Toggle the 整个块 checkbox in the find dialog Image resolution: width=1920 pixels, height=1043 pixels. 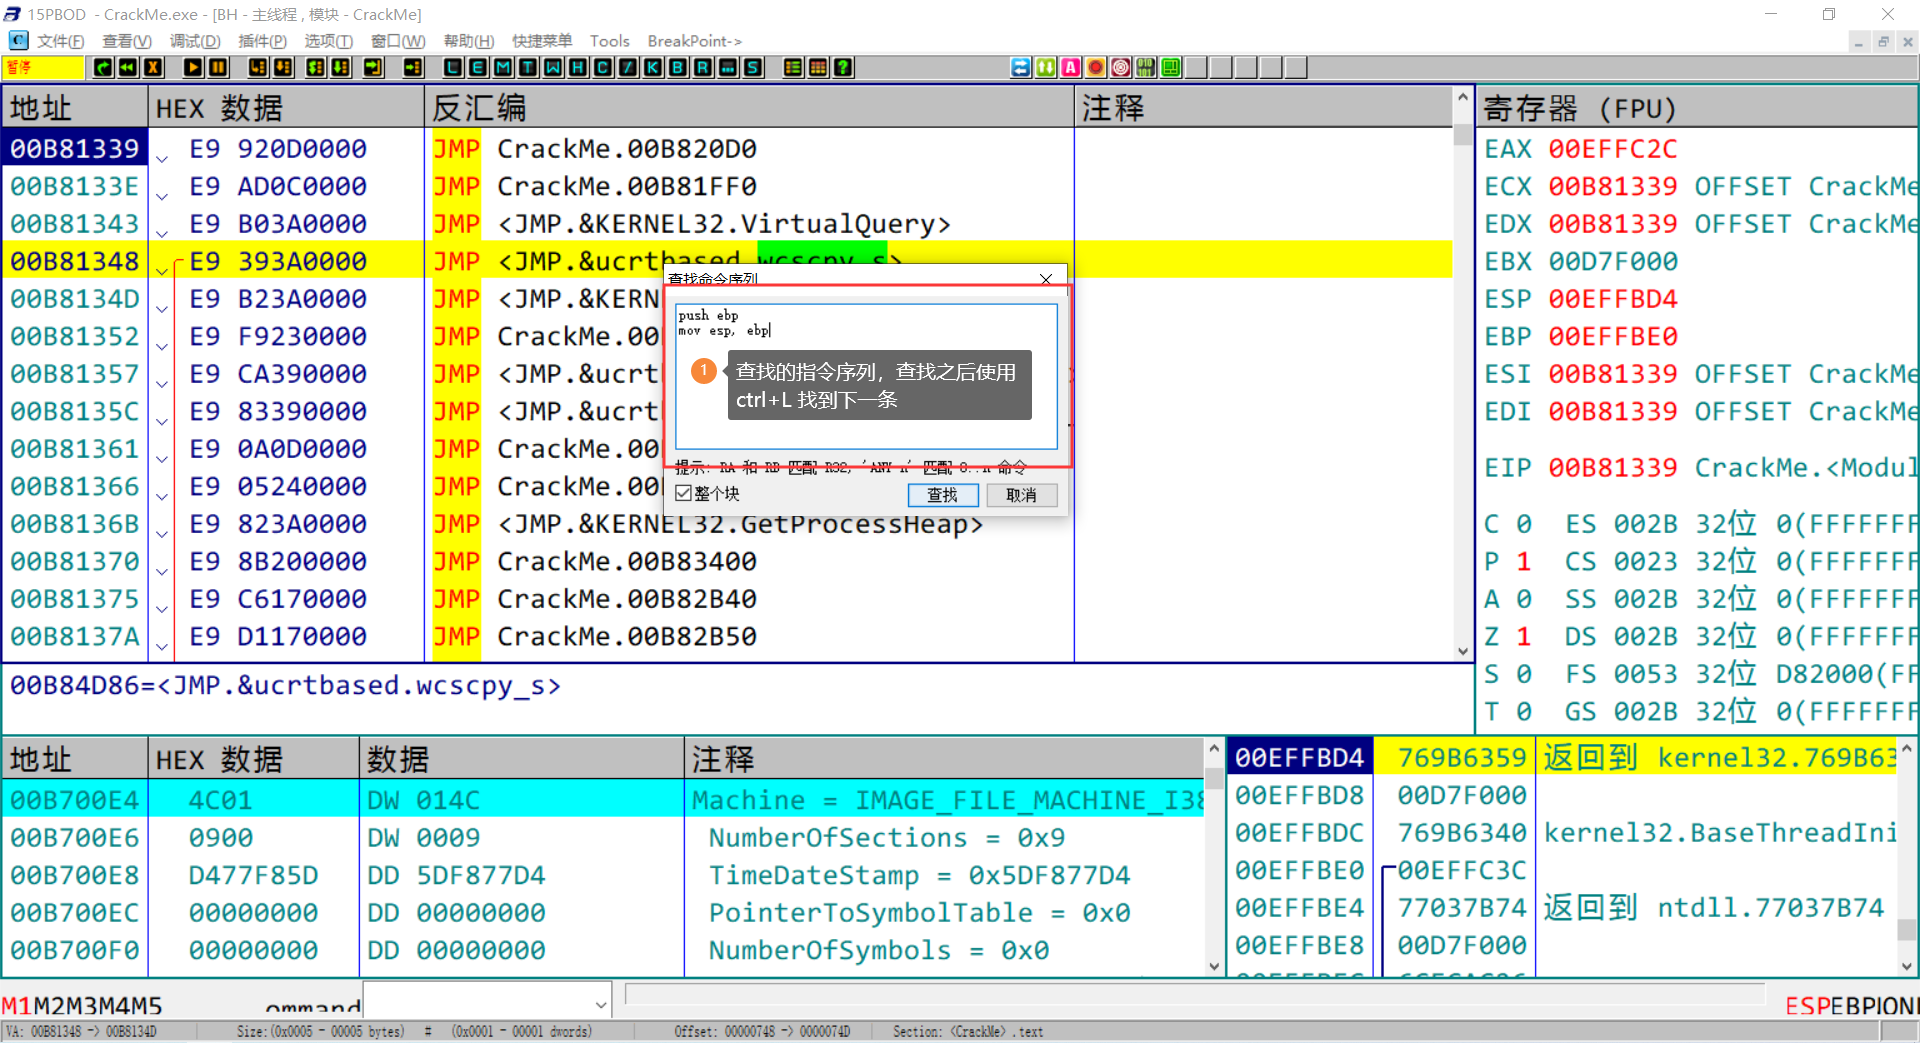(x=684, y=493)
